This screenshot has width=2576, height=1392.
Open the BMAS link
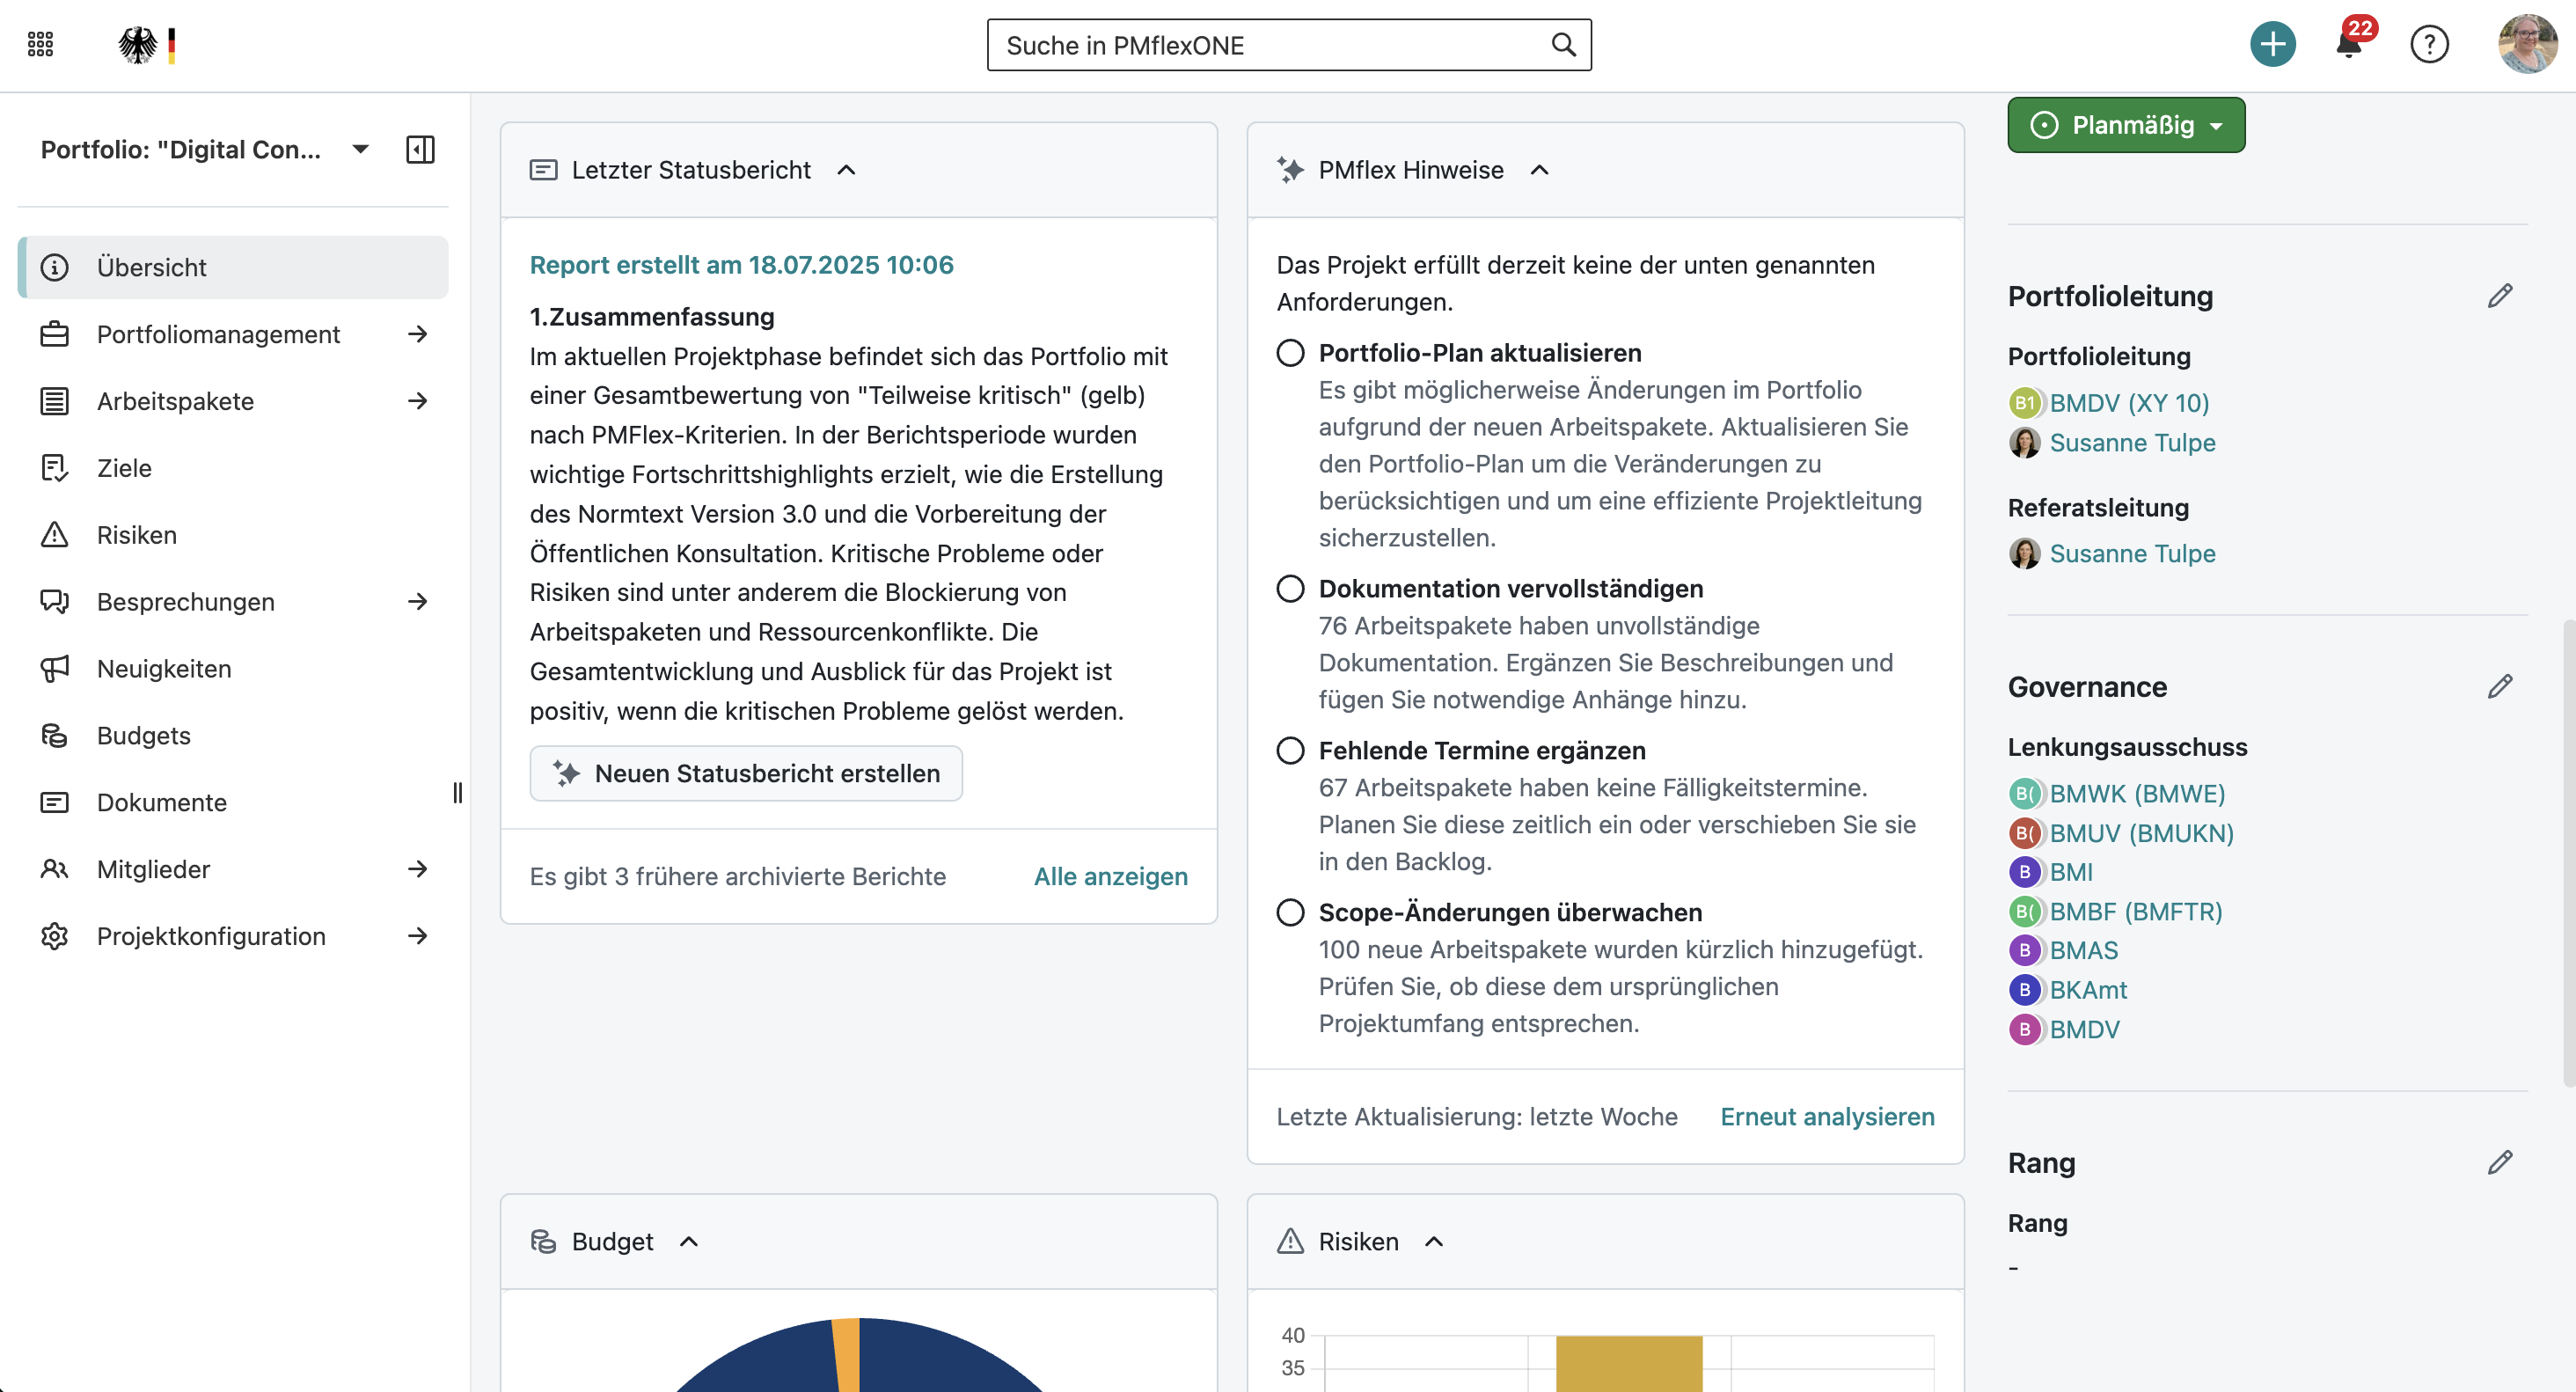[x=2084, y=951]
